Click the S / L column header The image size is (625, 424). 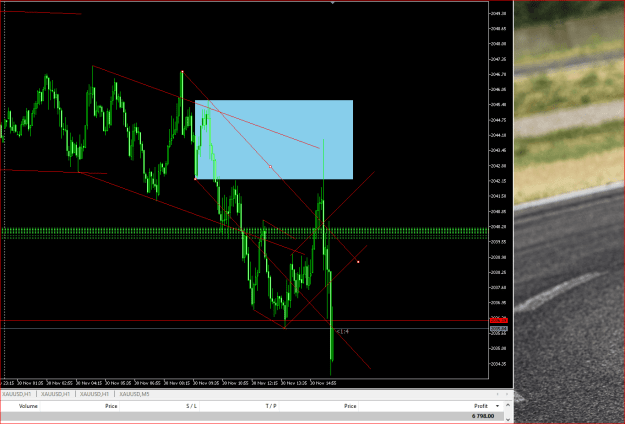(x=191, y=406)
